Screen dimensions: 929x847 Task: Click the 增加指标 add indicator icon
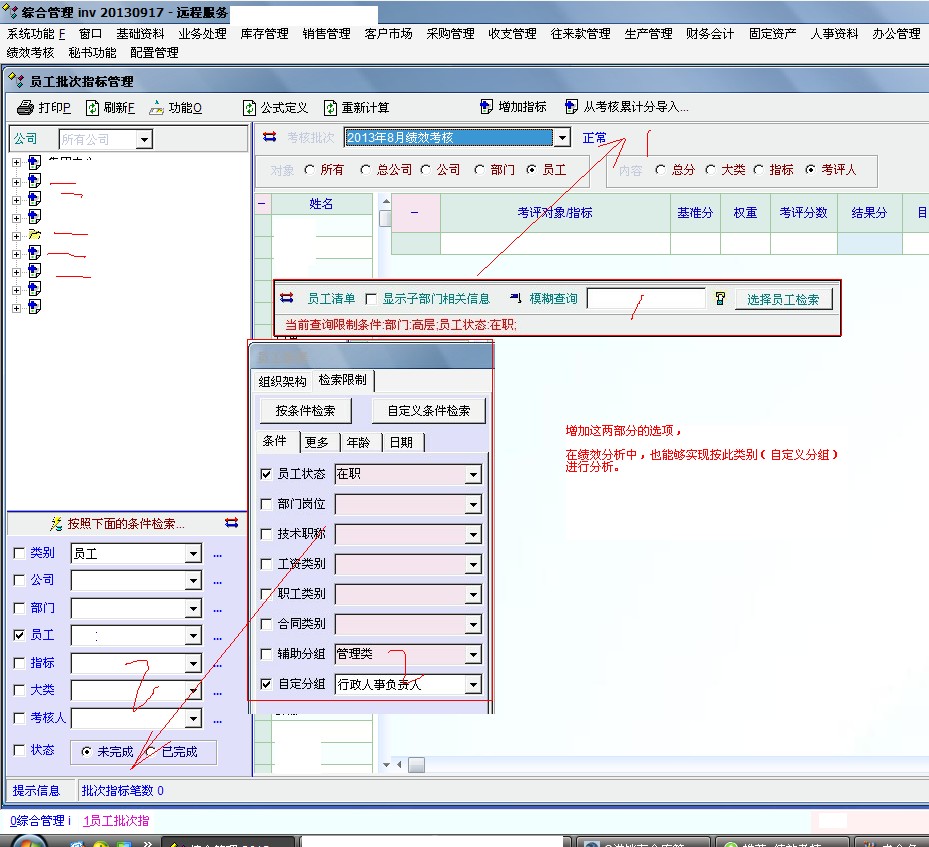point(487,107)
